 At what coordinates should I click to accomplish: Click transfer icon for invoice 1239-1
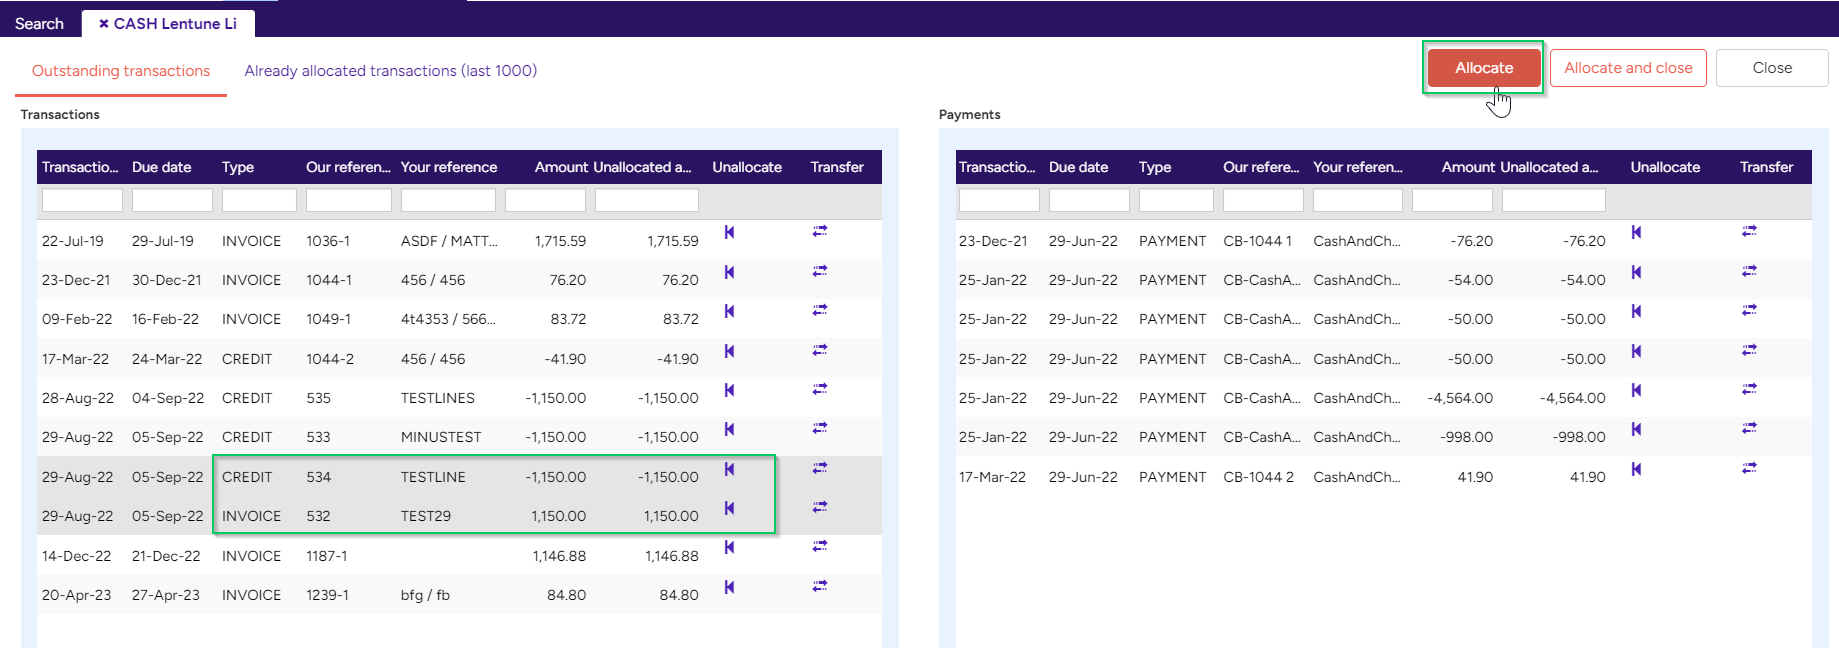(x=820, y=586)
